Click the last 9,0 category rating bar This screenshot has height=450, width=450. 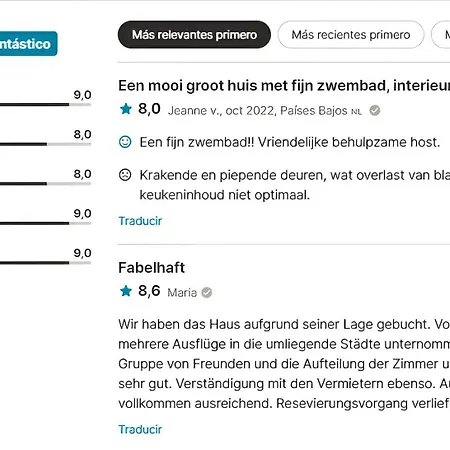(x=45, y=263)
